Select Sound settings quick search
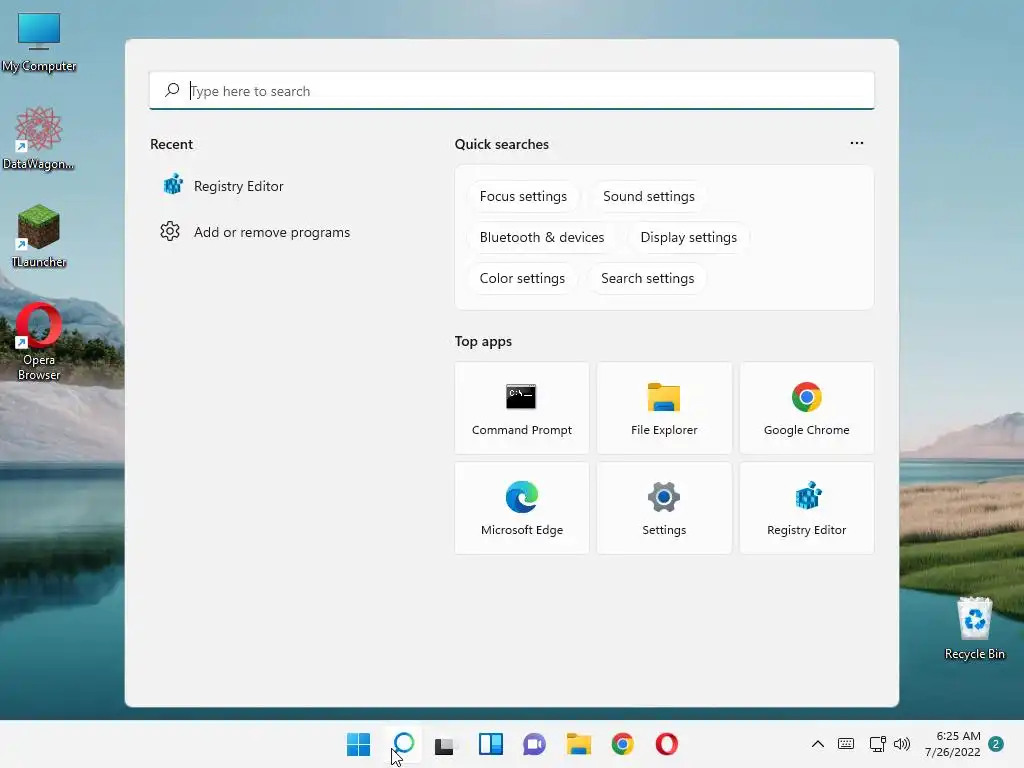The height and width of the screenshot is (768, 1024). pyautogui.click(x=648, y=197)
